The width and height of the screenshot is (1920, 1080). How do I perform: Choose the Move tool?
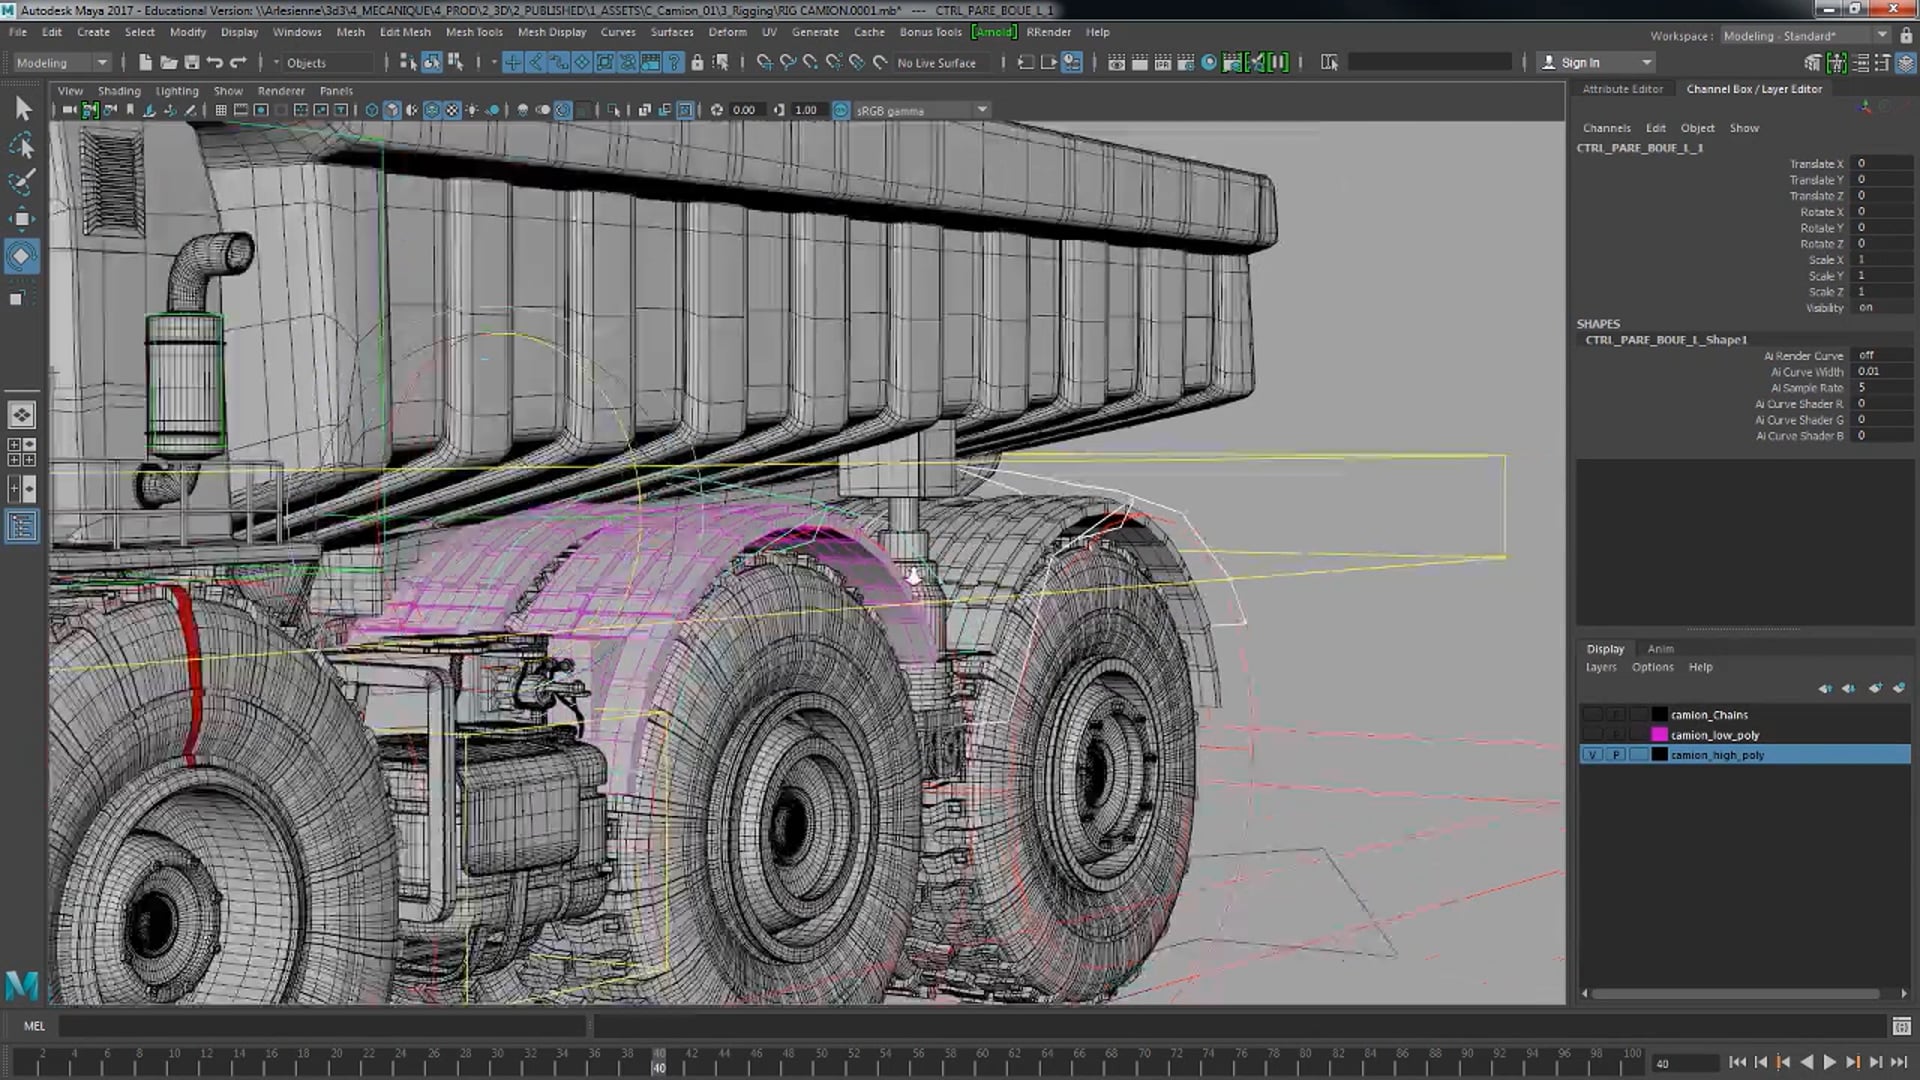tap(22, 219)
